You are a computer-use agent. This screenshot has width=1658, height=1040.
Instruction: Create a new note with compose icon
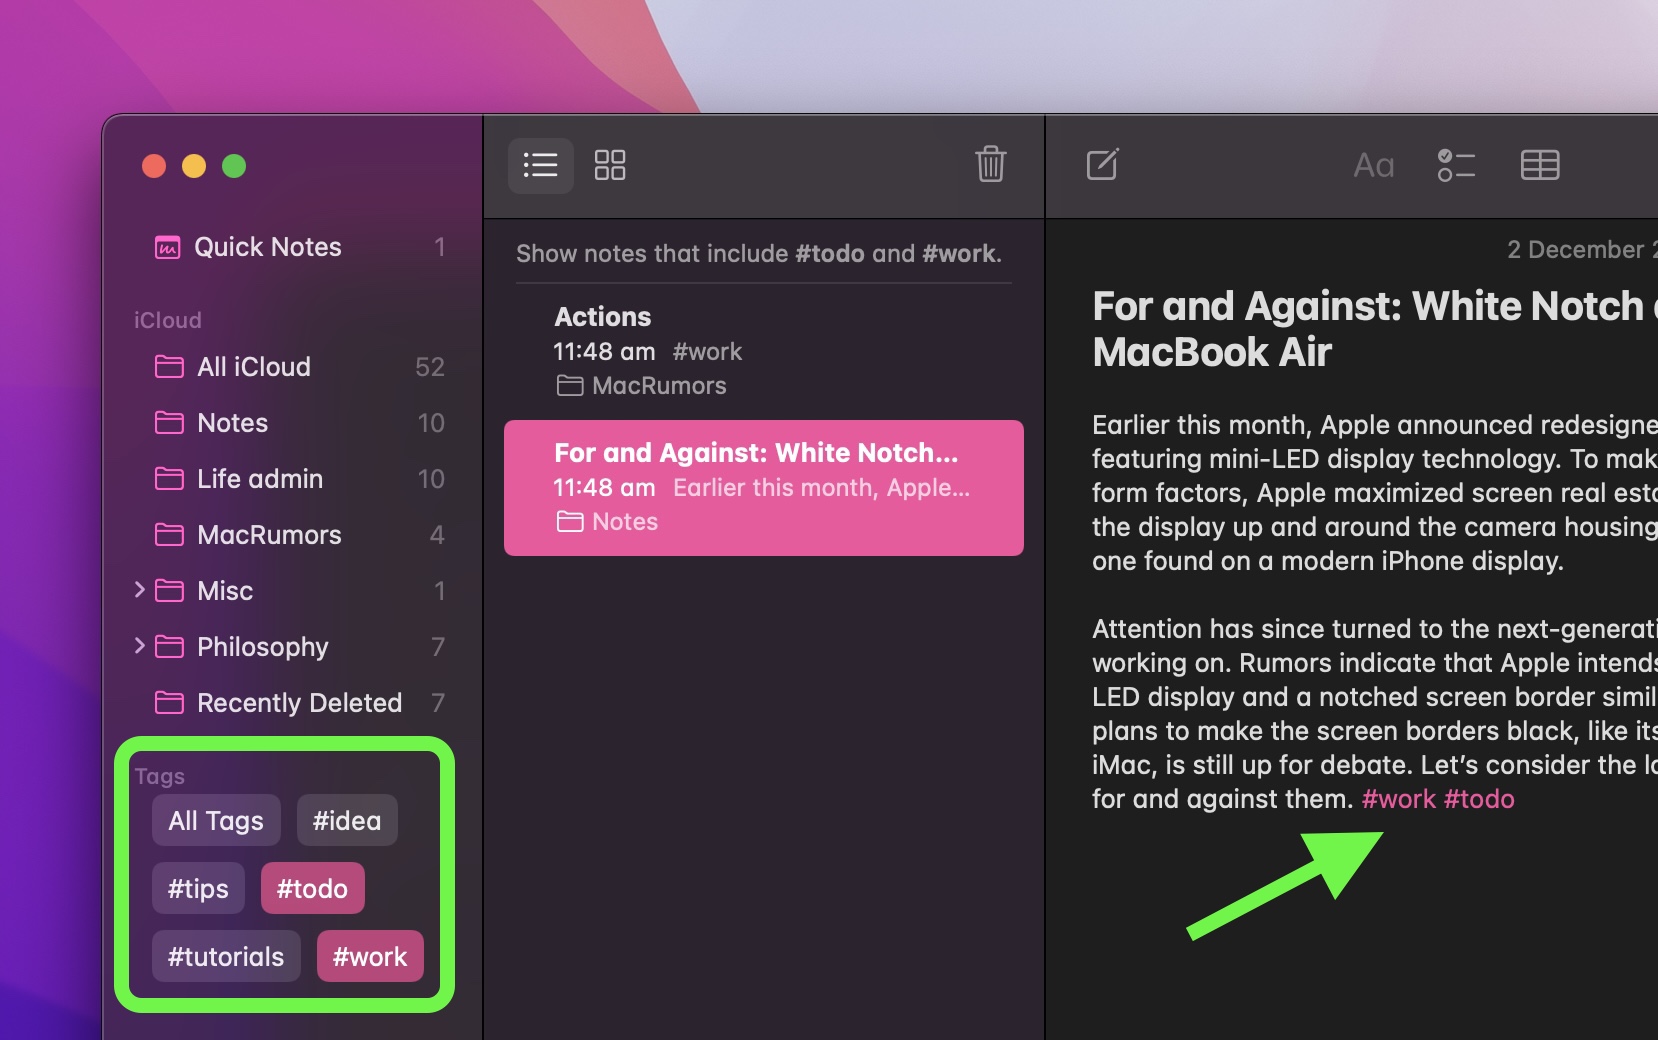1103,164
